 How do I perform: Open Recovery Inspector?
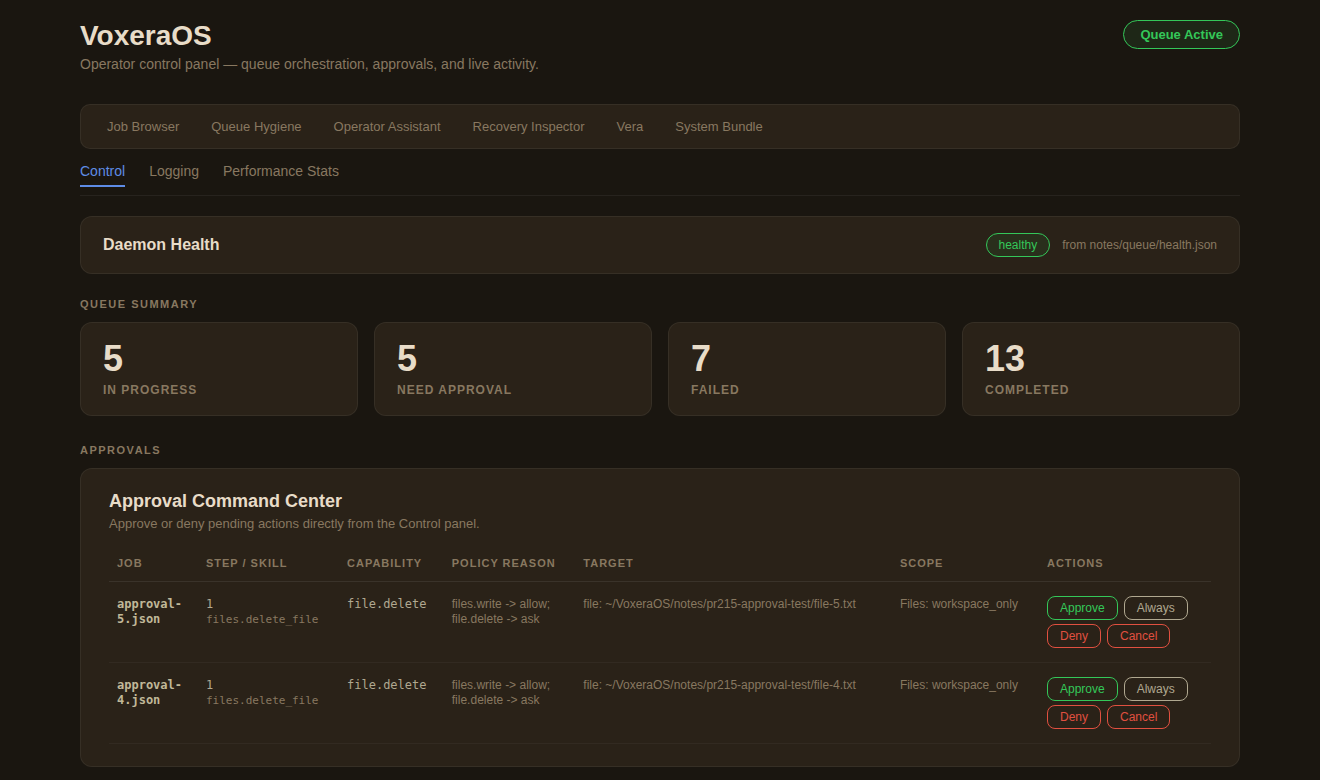pos(528,127)
